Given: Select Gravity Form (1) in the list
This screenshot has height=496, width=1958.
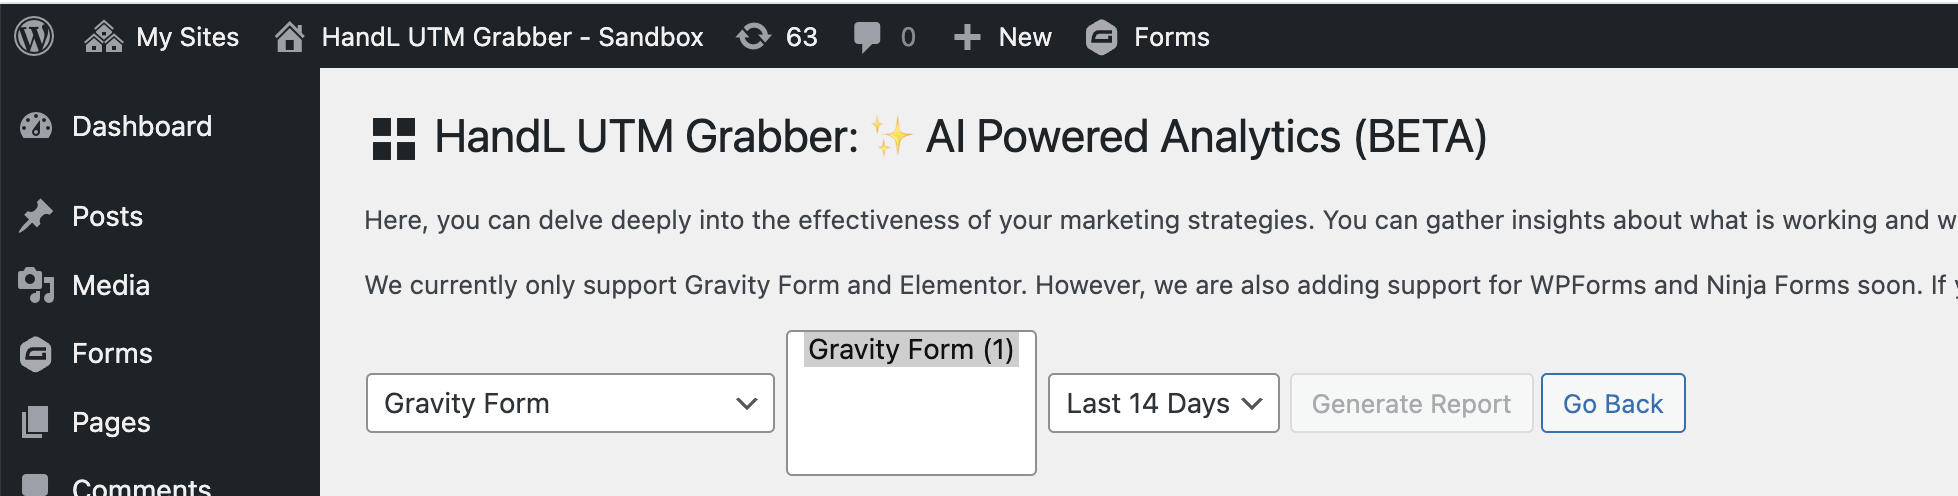Looking at the screenshot, I should (x=910, y=350).
